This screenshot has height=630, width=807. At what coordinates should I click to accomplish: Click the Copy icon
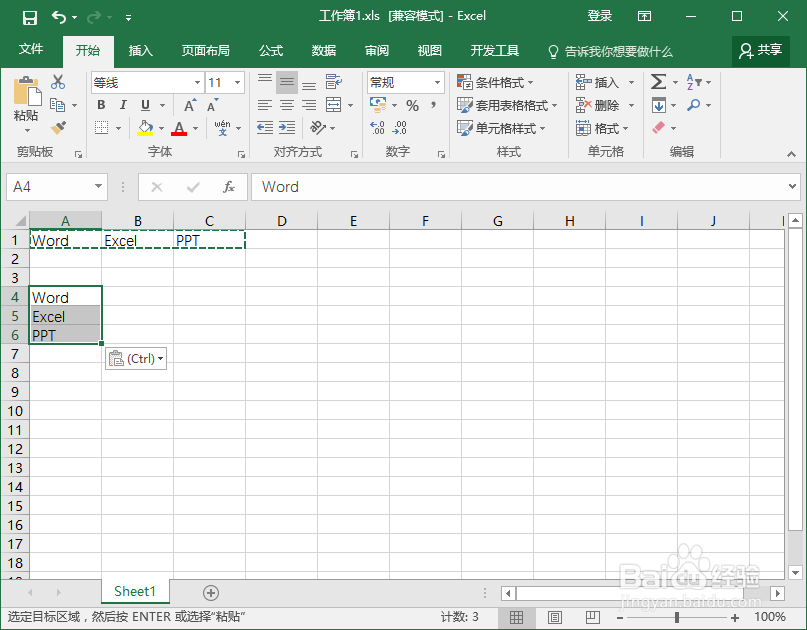tap(57, 105)
